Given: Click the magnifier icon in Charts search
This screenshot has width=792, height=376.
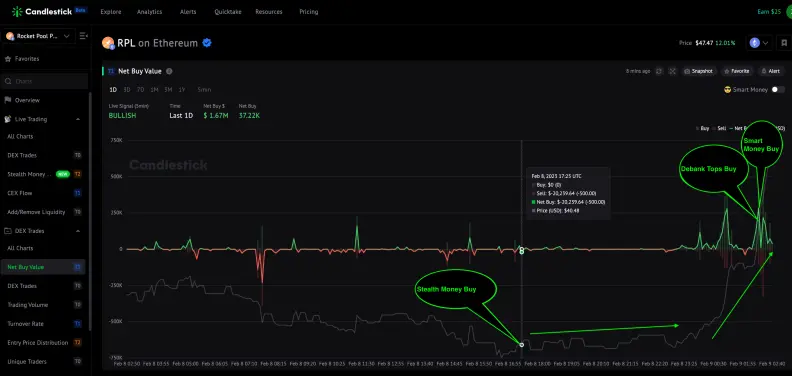Looking at the screenshot, I should pos(8,81).
